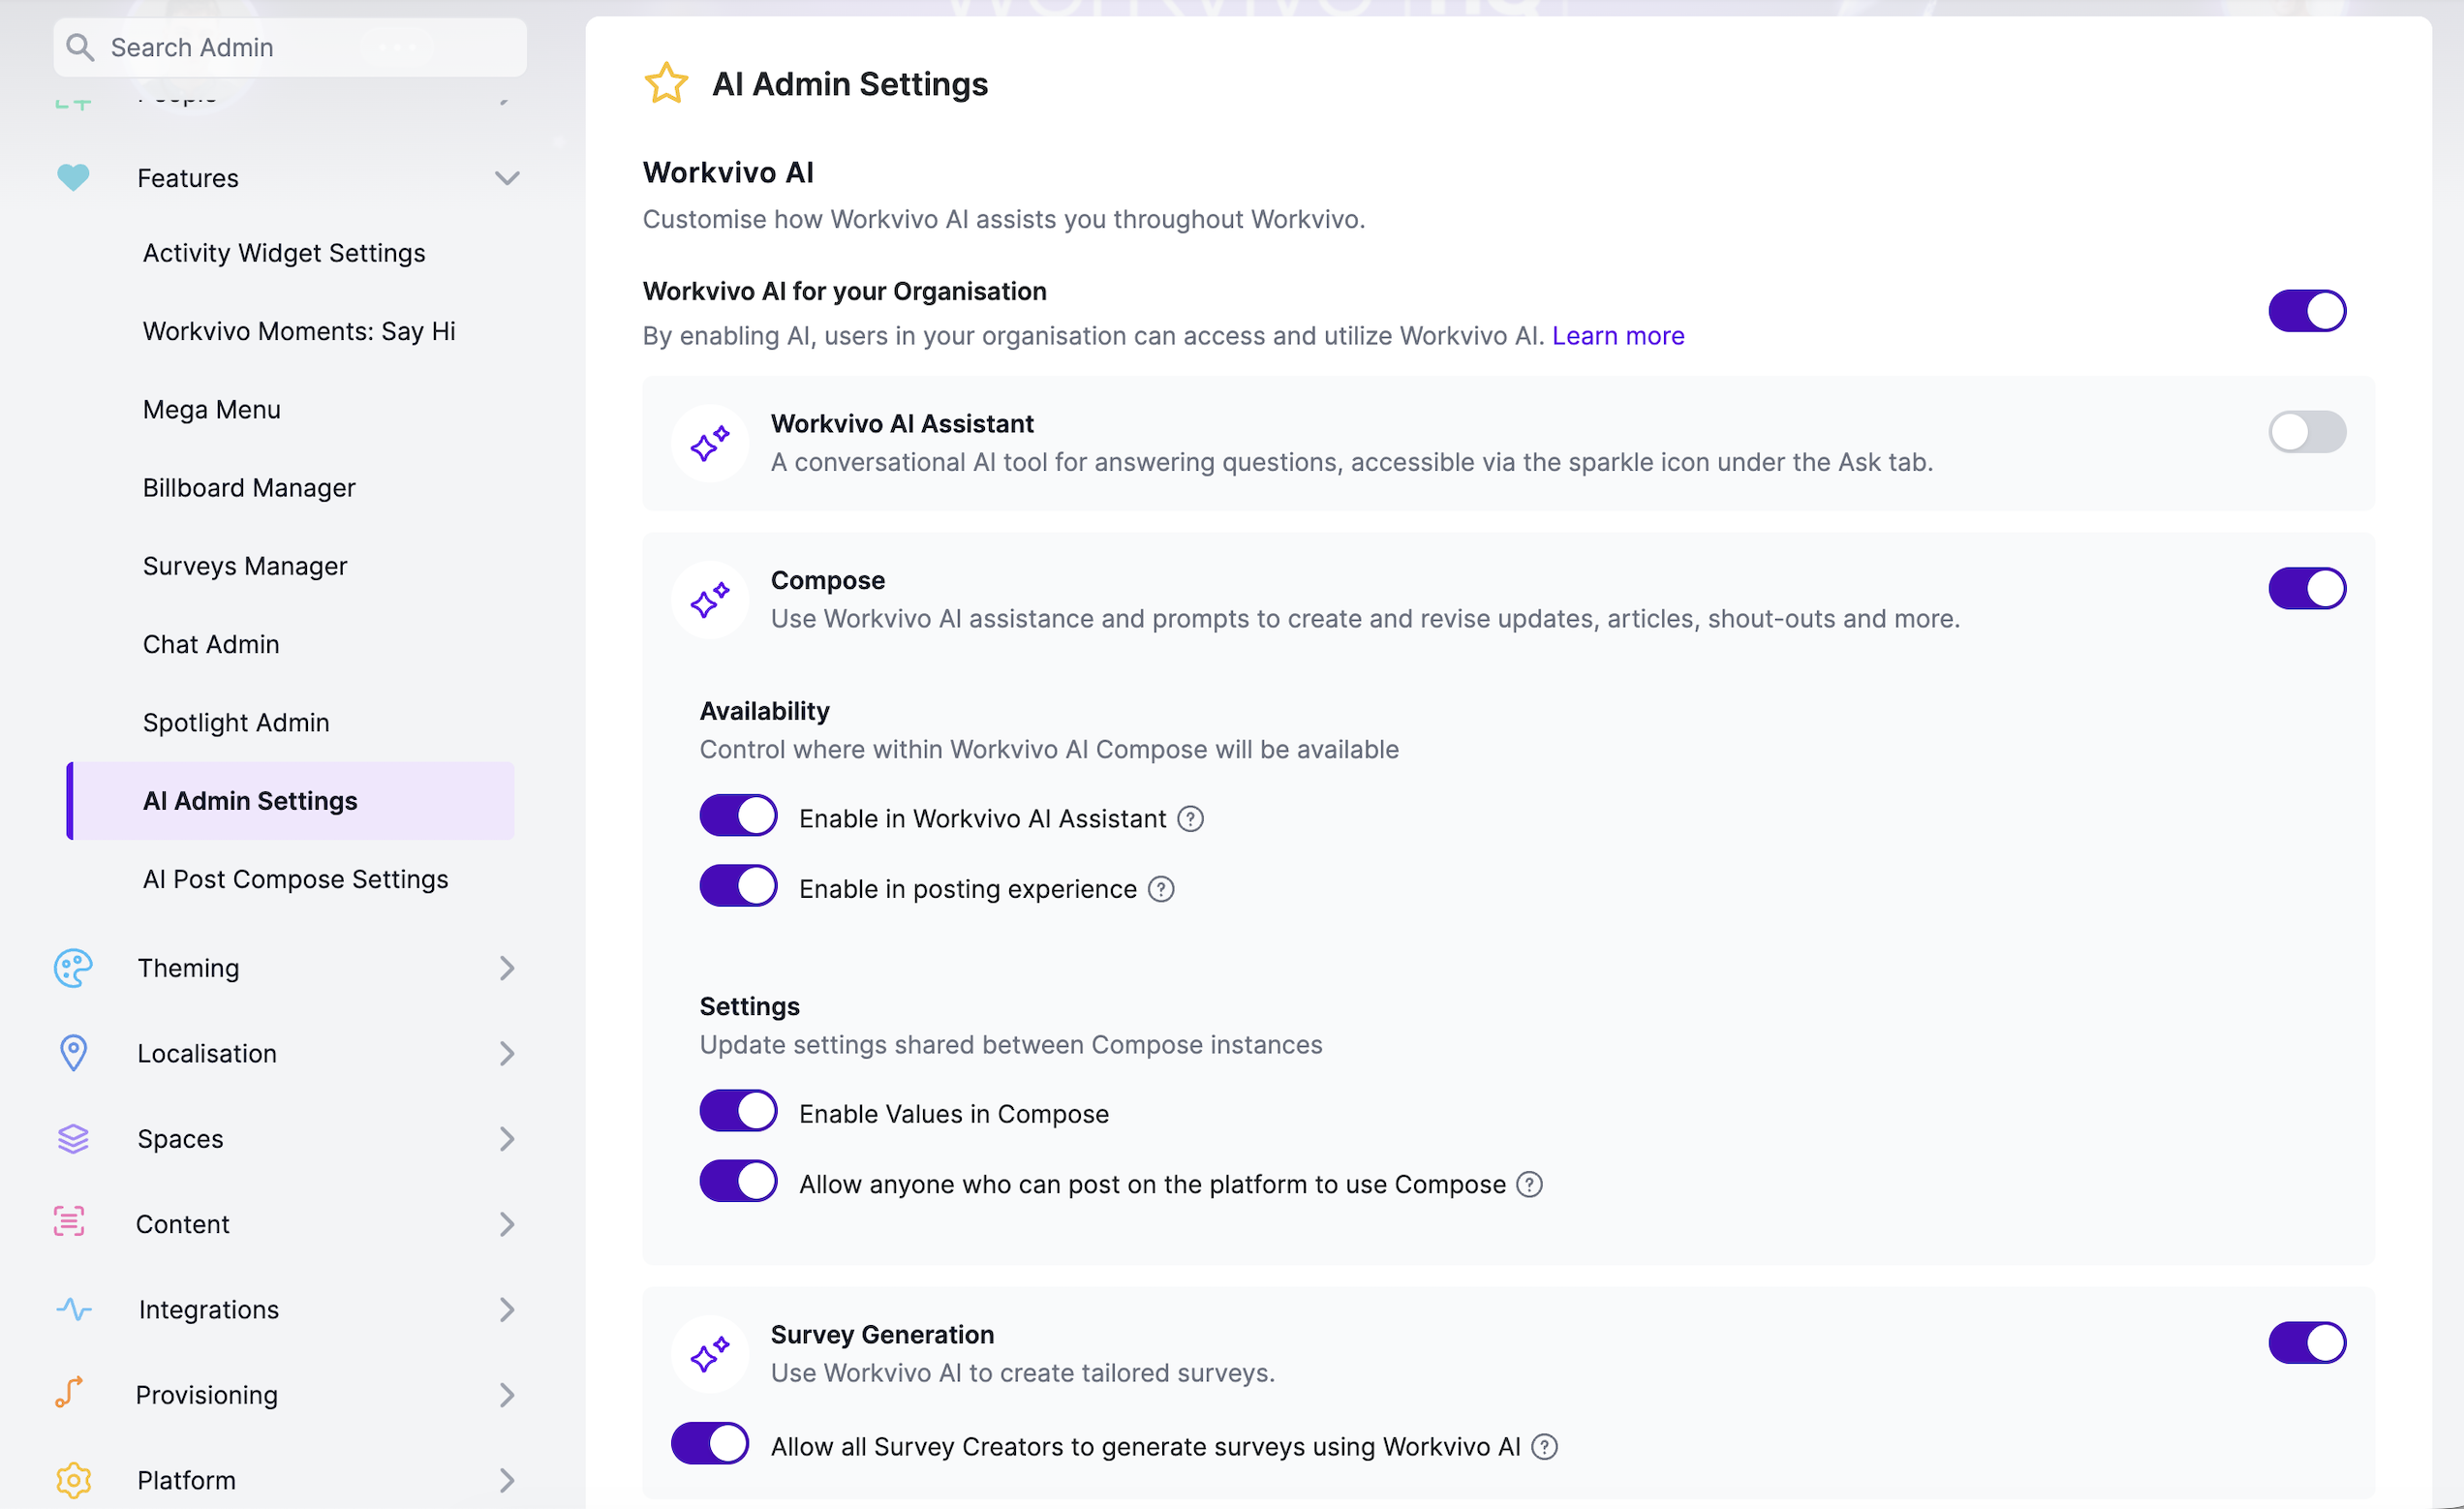Image resolution: width=2464 pixels, height=1509 pixels.
Task: Click the sparkle icon beside Survey Generation
Action: [x=710, y=1354]
